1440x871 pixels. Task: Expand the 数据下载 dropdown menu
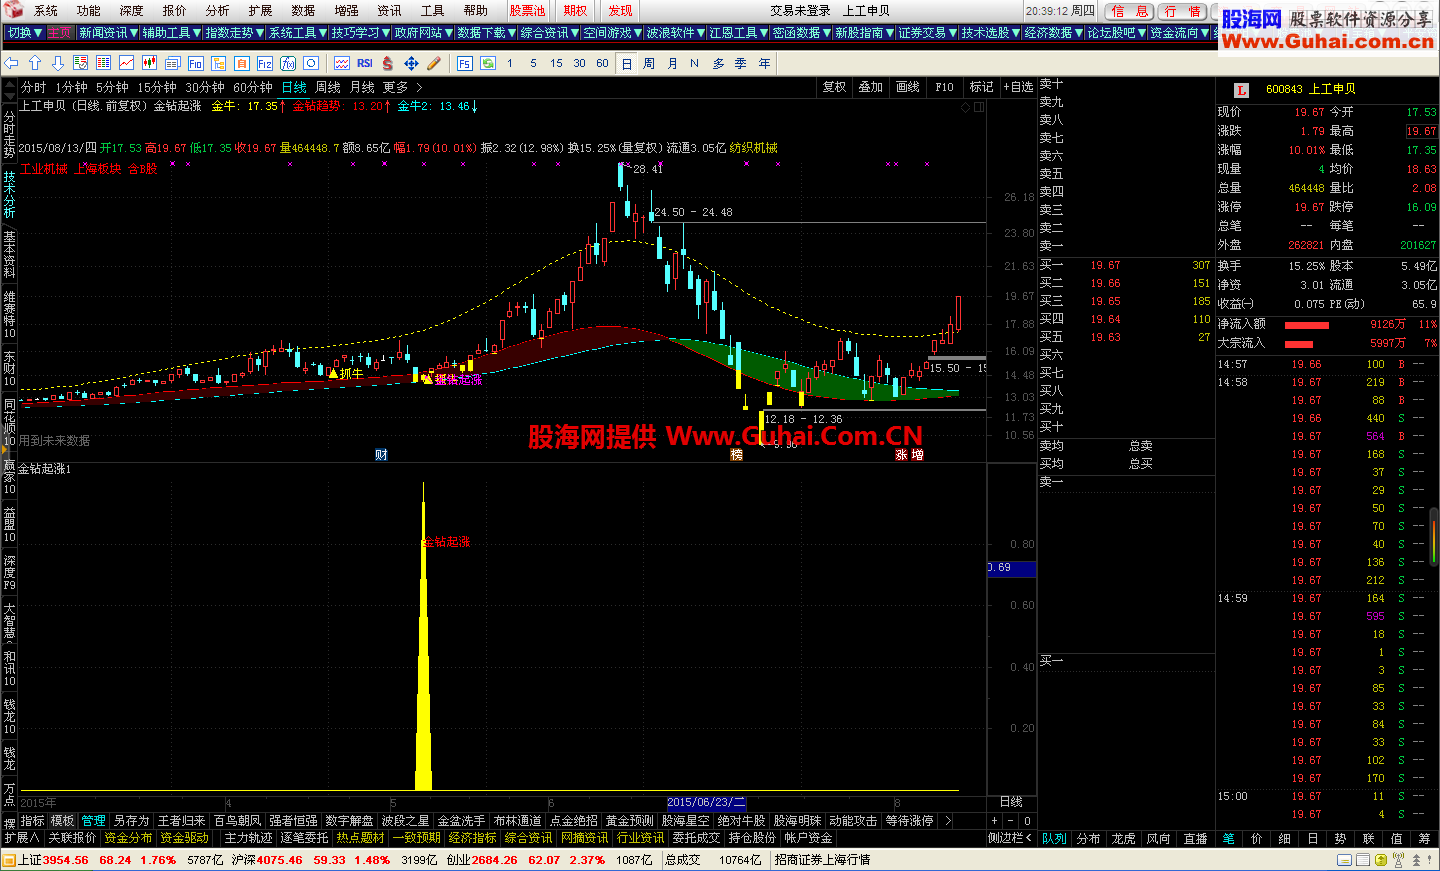coord(486,33)
